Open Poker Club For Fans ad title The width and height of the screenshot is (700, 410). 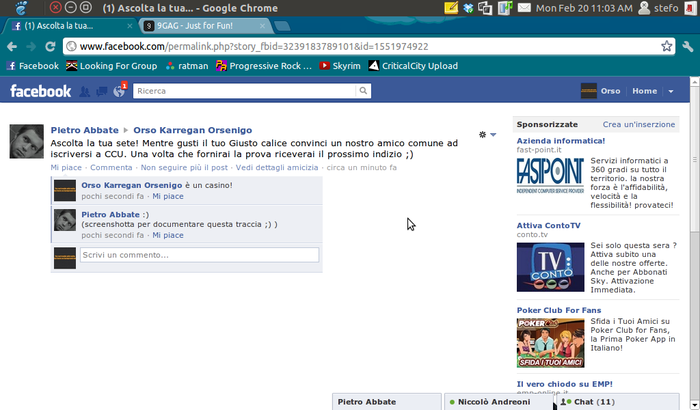tap(559, 310)
